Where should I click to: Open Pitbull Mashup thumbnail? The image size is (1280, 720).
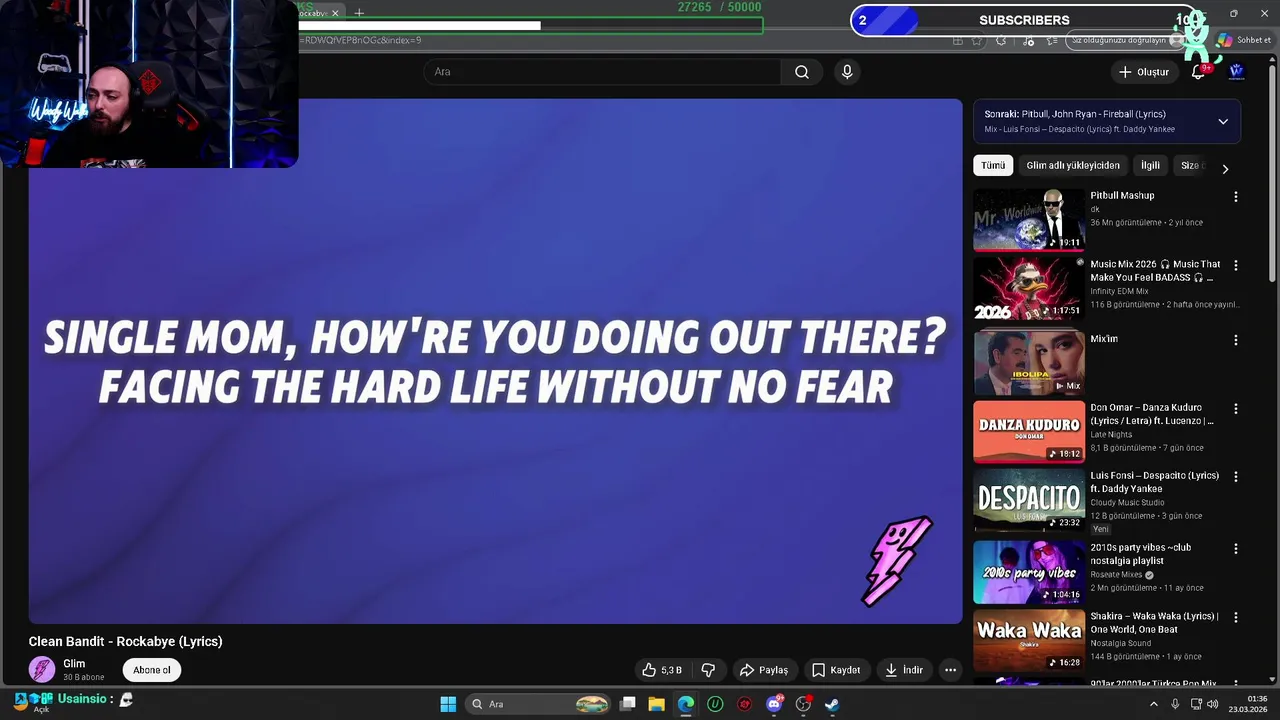1029,220
